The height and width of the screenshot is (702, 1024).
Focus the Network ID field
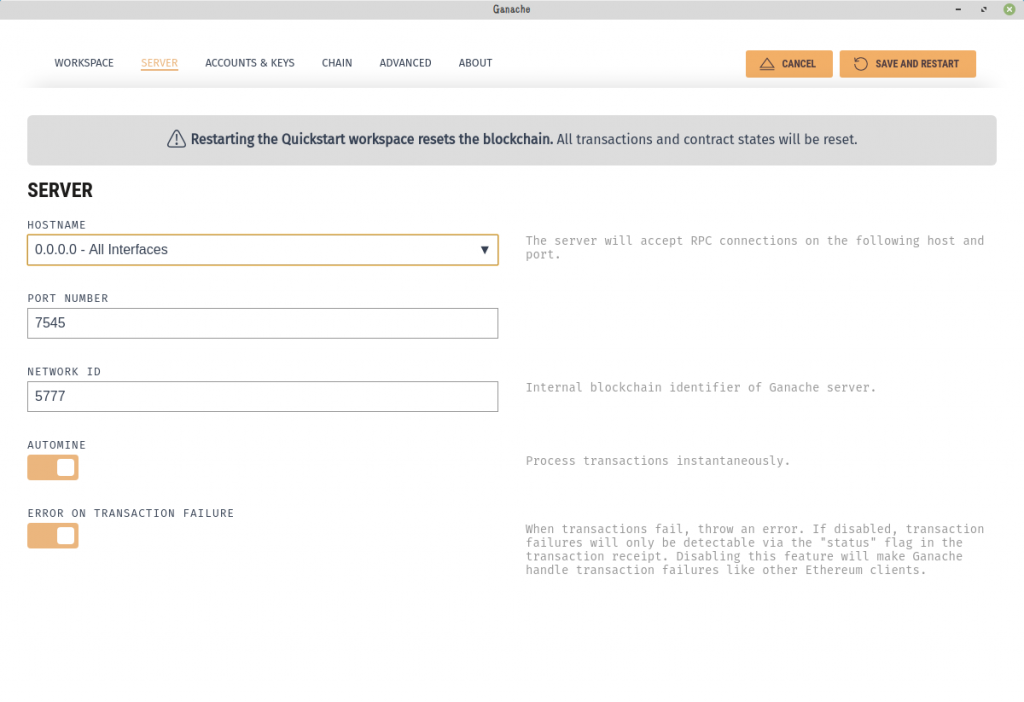[x=263, y=396]
